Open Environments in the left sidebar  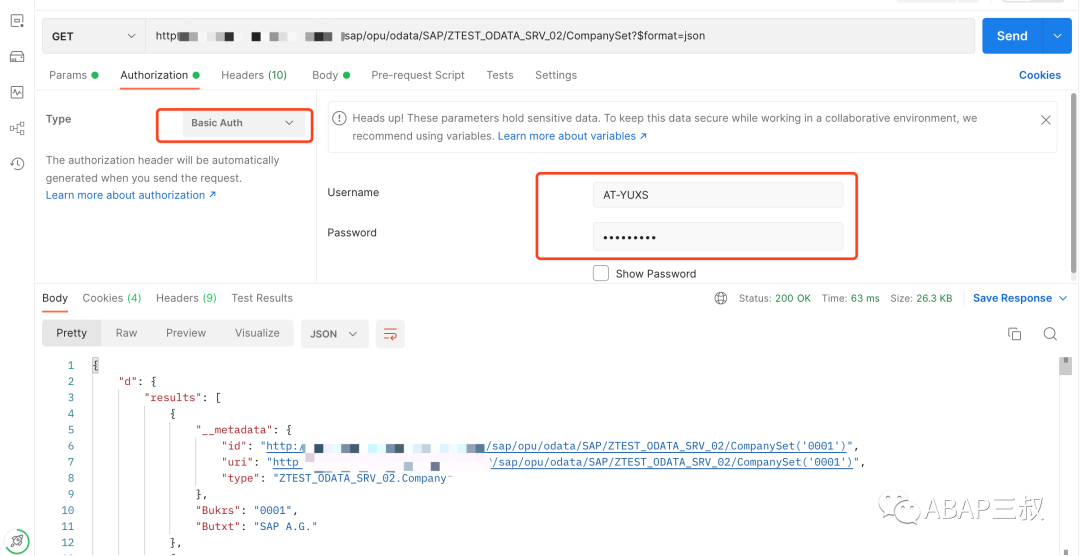click(17, 21)
